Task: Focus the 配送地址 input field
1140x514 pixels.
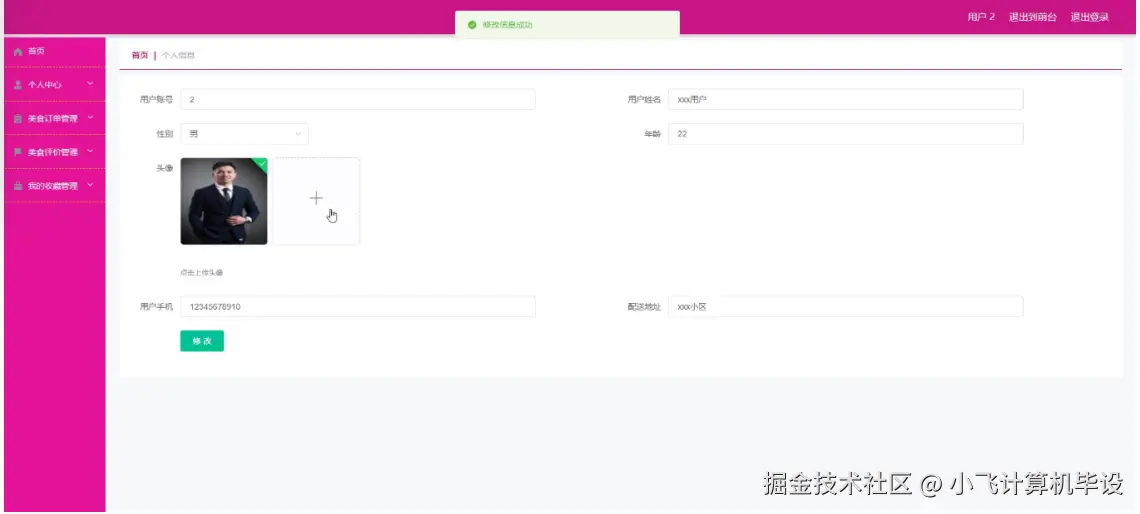Action: (x=846, y=307)
